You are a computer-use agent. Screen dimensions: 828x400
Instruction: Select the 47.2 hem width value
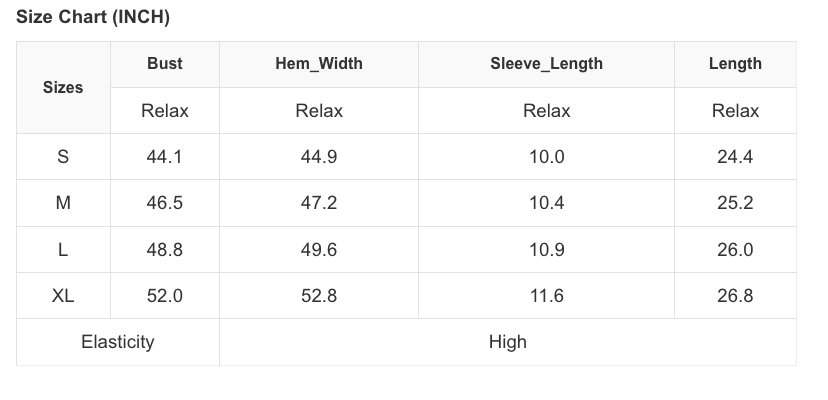coord(319,203)
